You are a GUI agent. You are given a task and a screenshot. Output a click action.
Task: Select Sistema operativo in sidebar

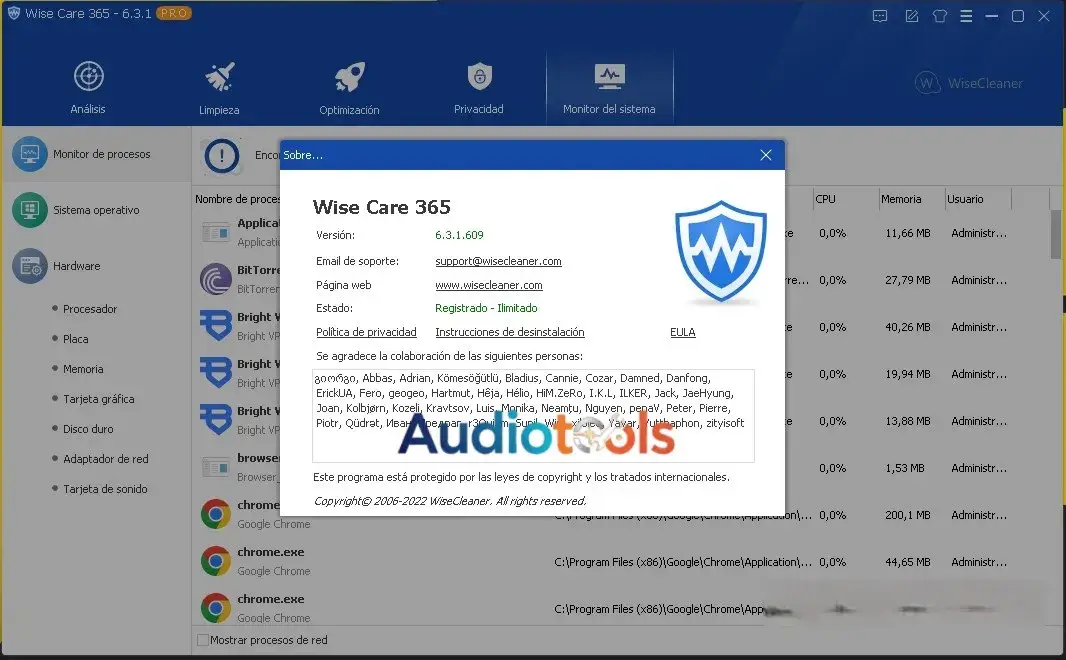click(x=96, y=210)
